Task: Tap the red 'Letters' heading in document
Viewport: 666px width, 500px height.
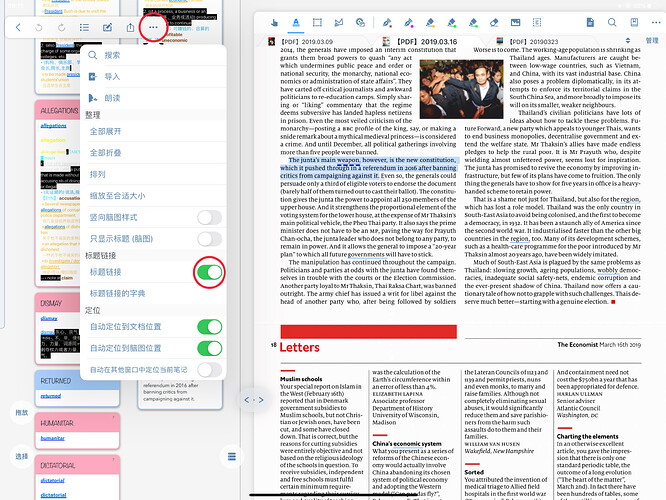Action: 299,347
